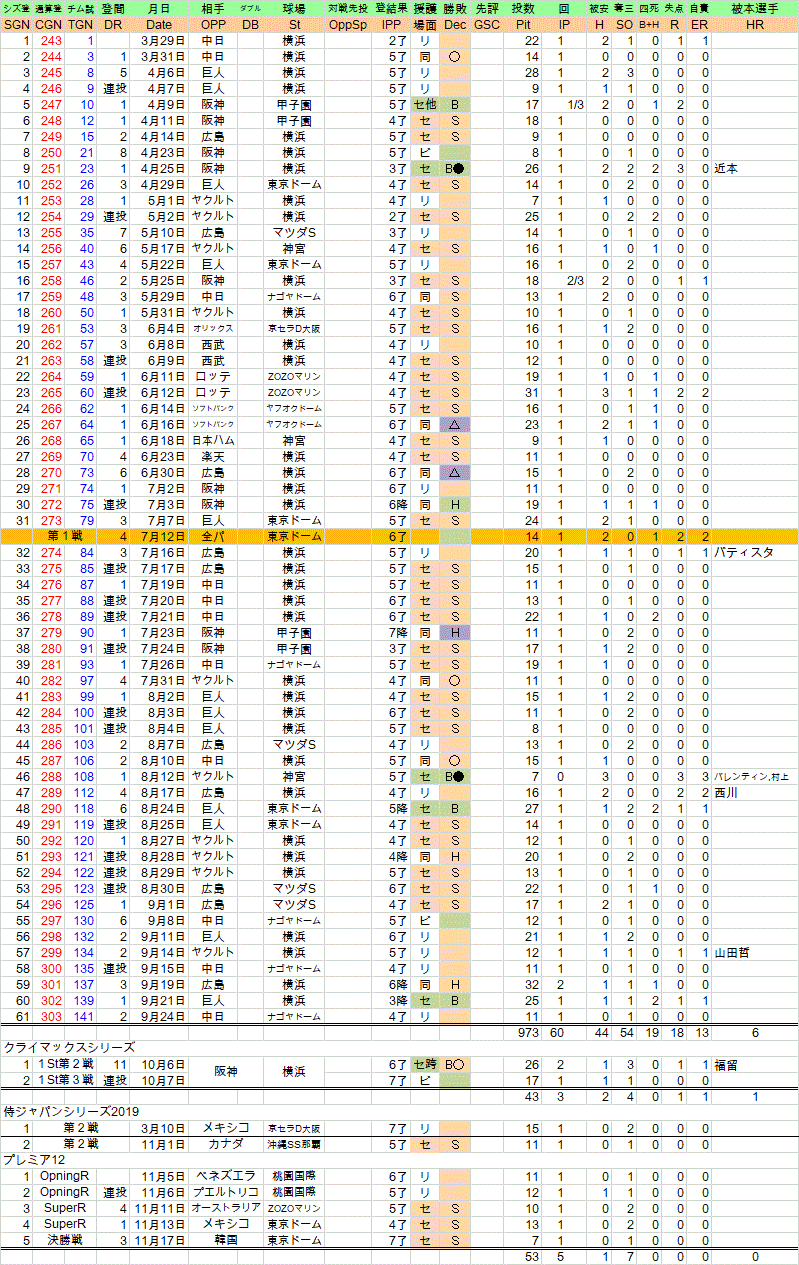
Task: Click the B+H column header
Action: pyautogui.click(x=647, y=23)
